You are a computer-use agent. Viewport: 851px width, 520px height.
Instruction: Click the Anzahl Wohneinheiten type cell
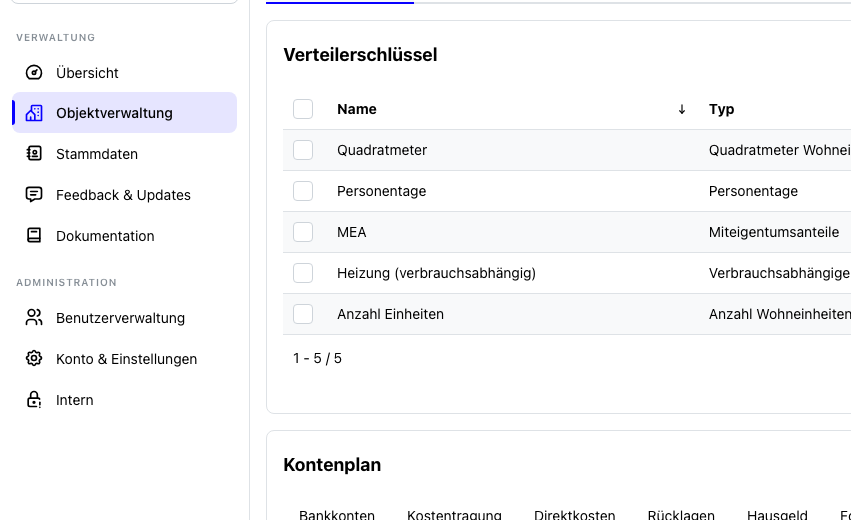[780, 314]
